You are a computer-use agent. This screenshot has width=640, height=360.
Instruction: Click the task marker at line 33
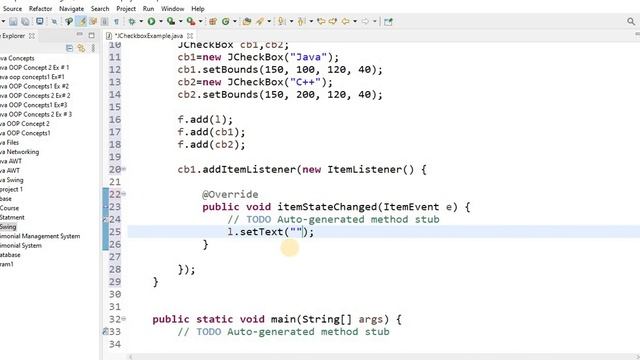click(x=105, y=332)
